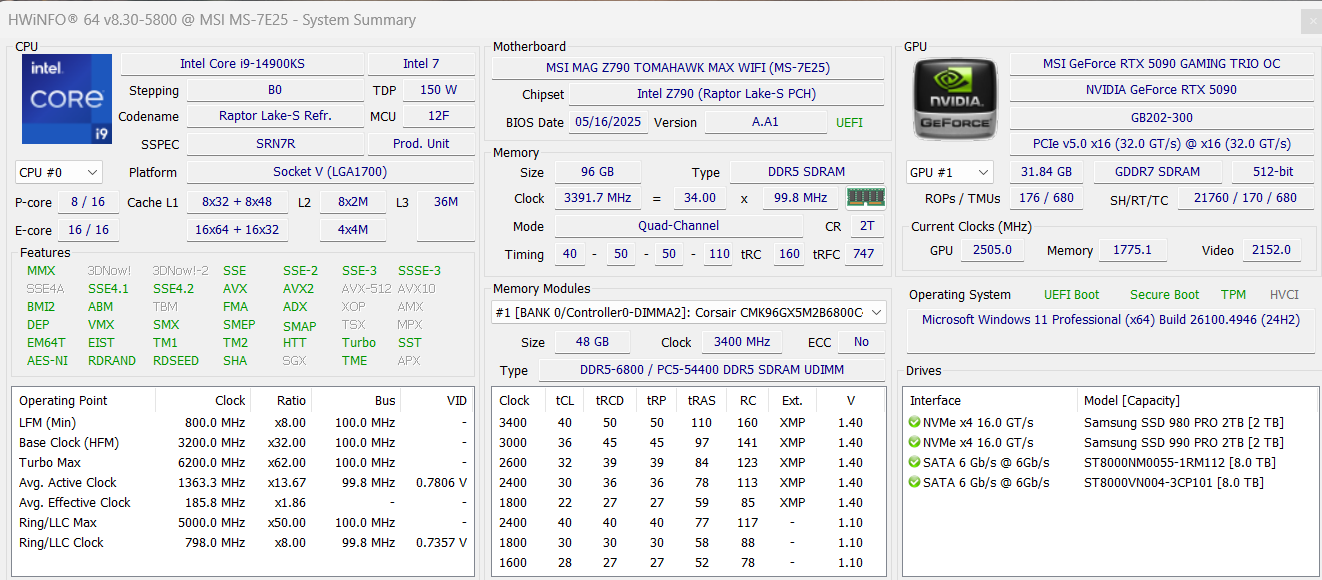Screen dimensions: 1322x580
Task: Click the Intel Core i9 logo
Action: (x=67, y=99)
